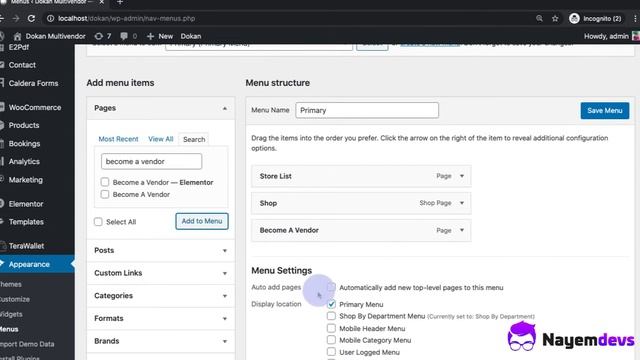This screenshot has width=640, height=360.
Task: Open Templates in the admin sidebar
Action: (26, 222)
